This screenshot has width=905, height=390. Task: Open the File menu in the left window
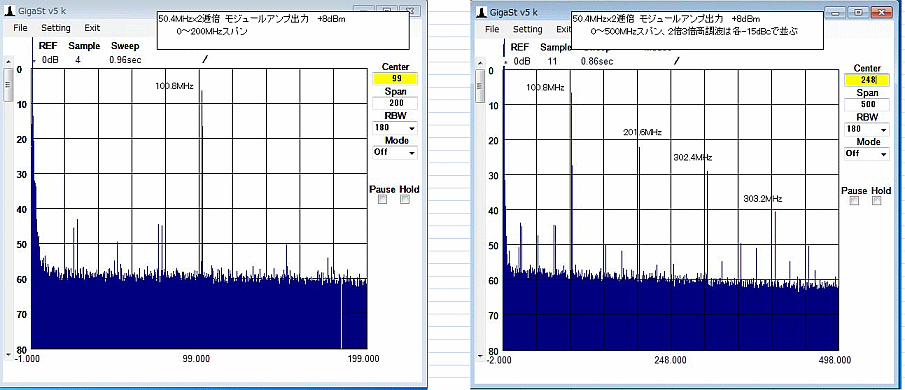tap(20, 28)
